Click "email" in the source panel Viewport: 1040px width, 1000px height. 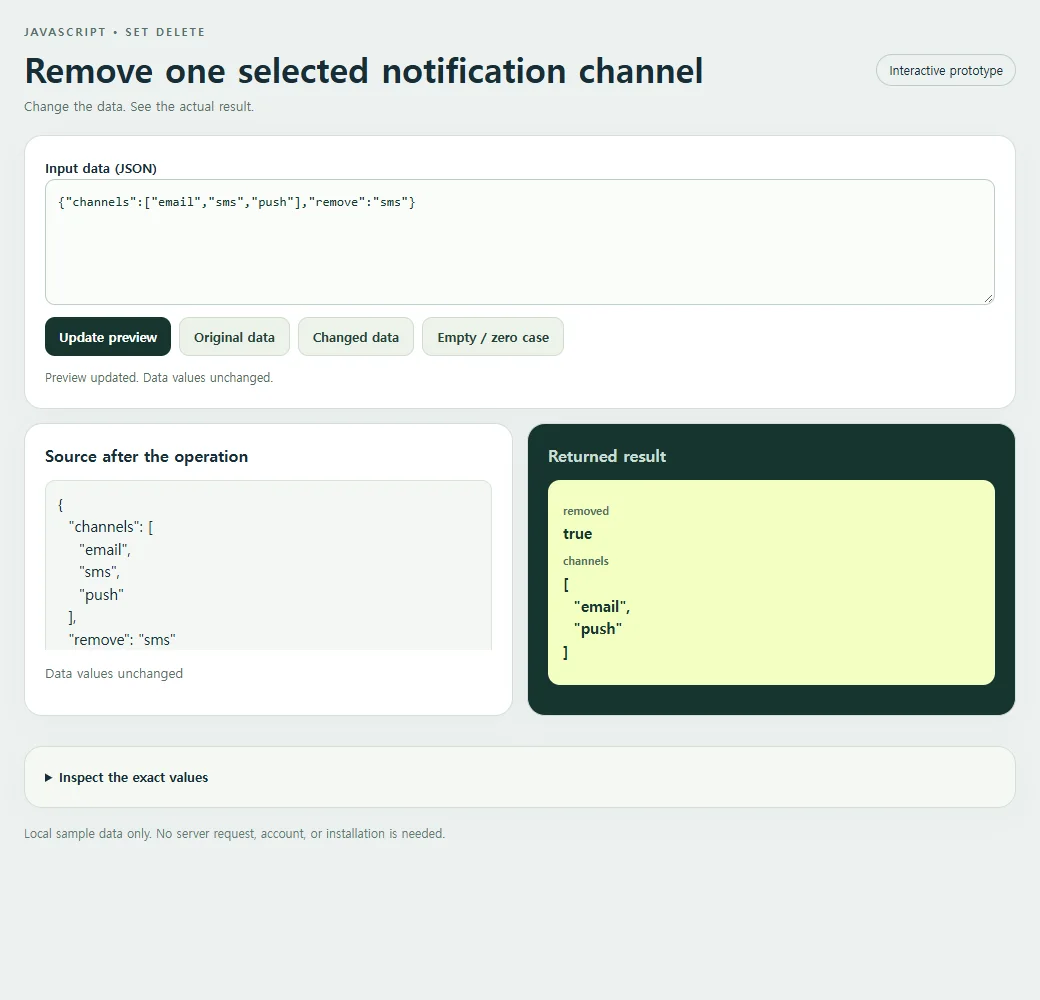(x=105, y=550)
